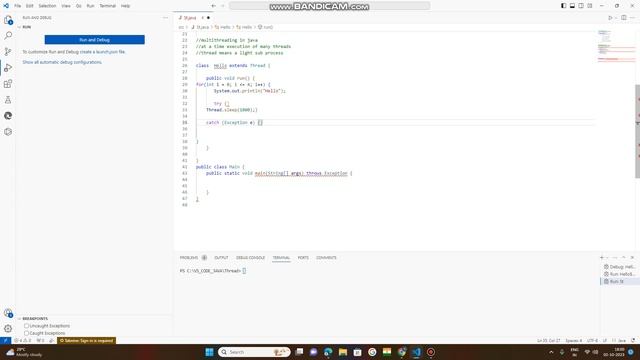
Task: Open the Manage gear icon
Action: click(8, 329)
